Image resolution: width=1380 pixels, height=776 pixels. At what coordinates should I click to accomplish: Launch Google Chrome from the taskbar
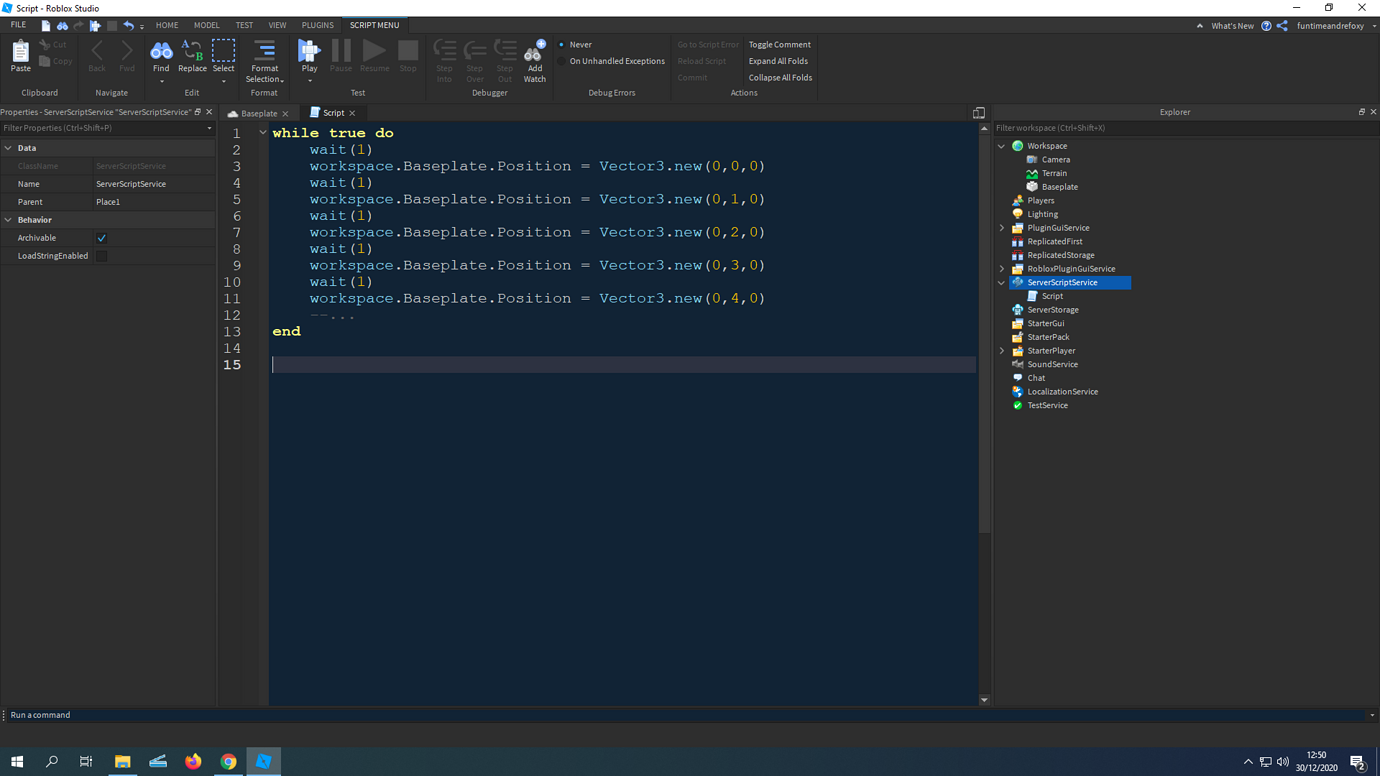[x=227, y=761]
